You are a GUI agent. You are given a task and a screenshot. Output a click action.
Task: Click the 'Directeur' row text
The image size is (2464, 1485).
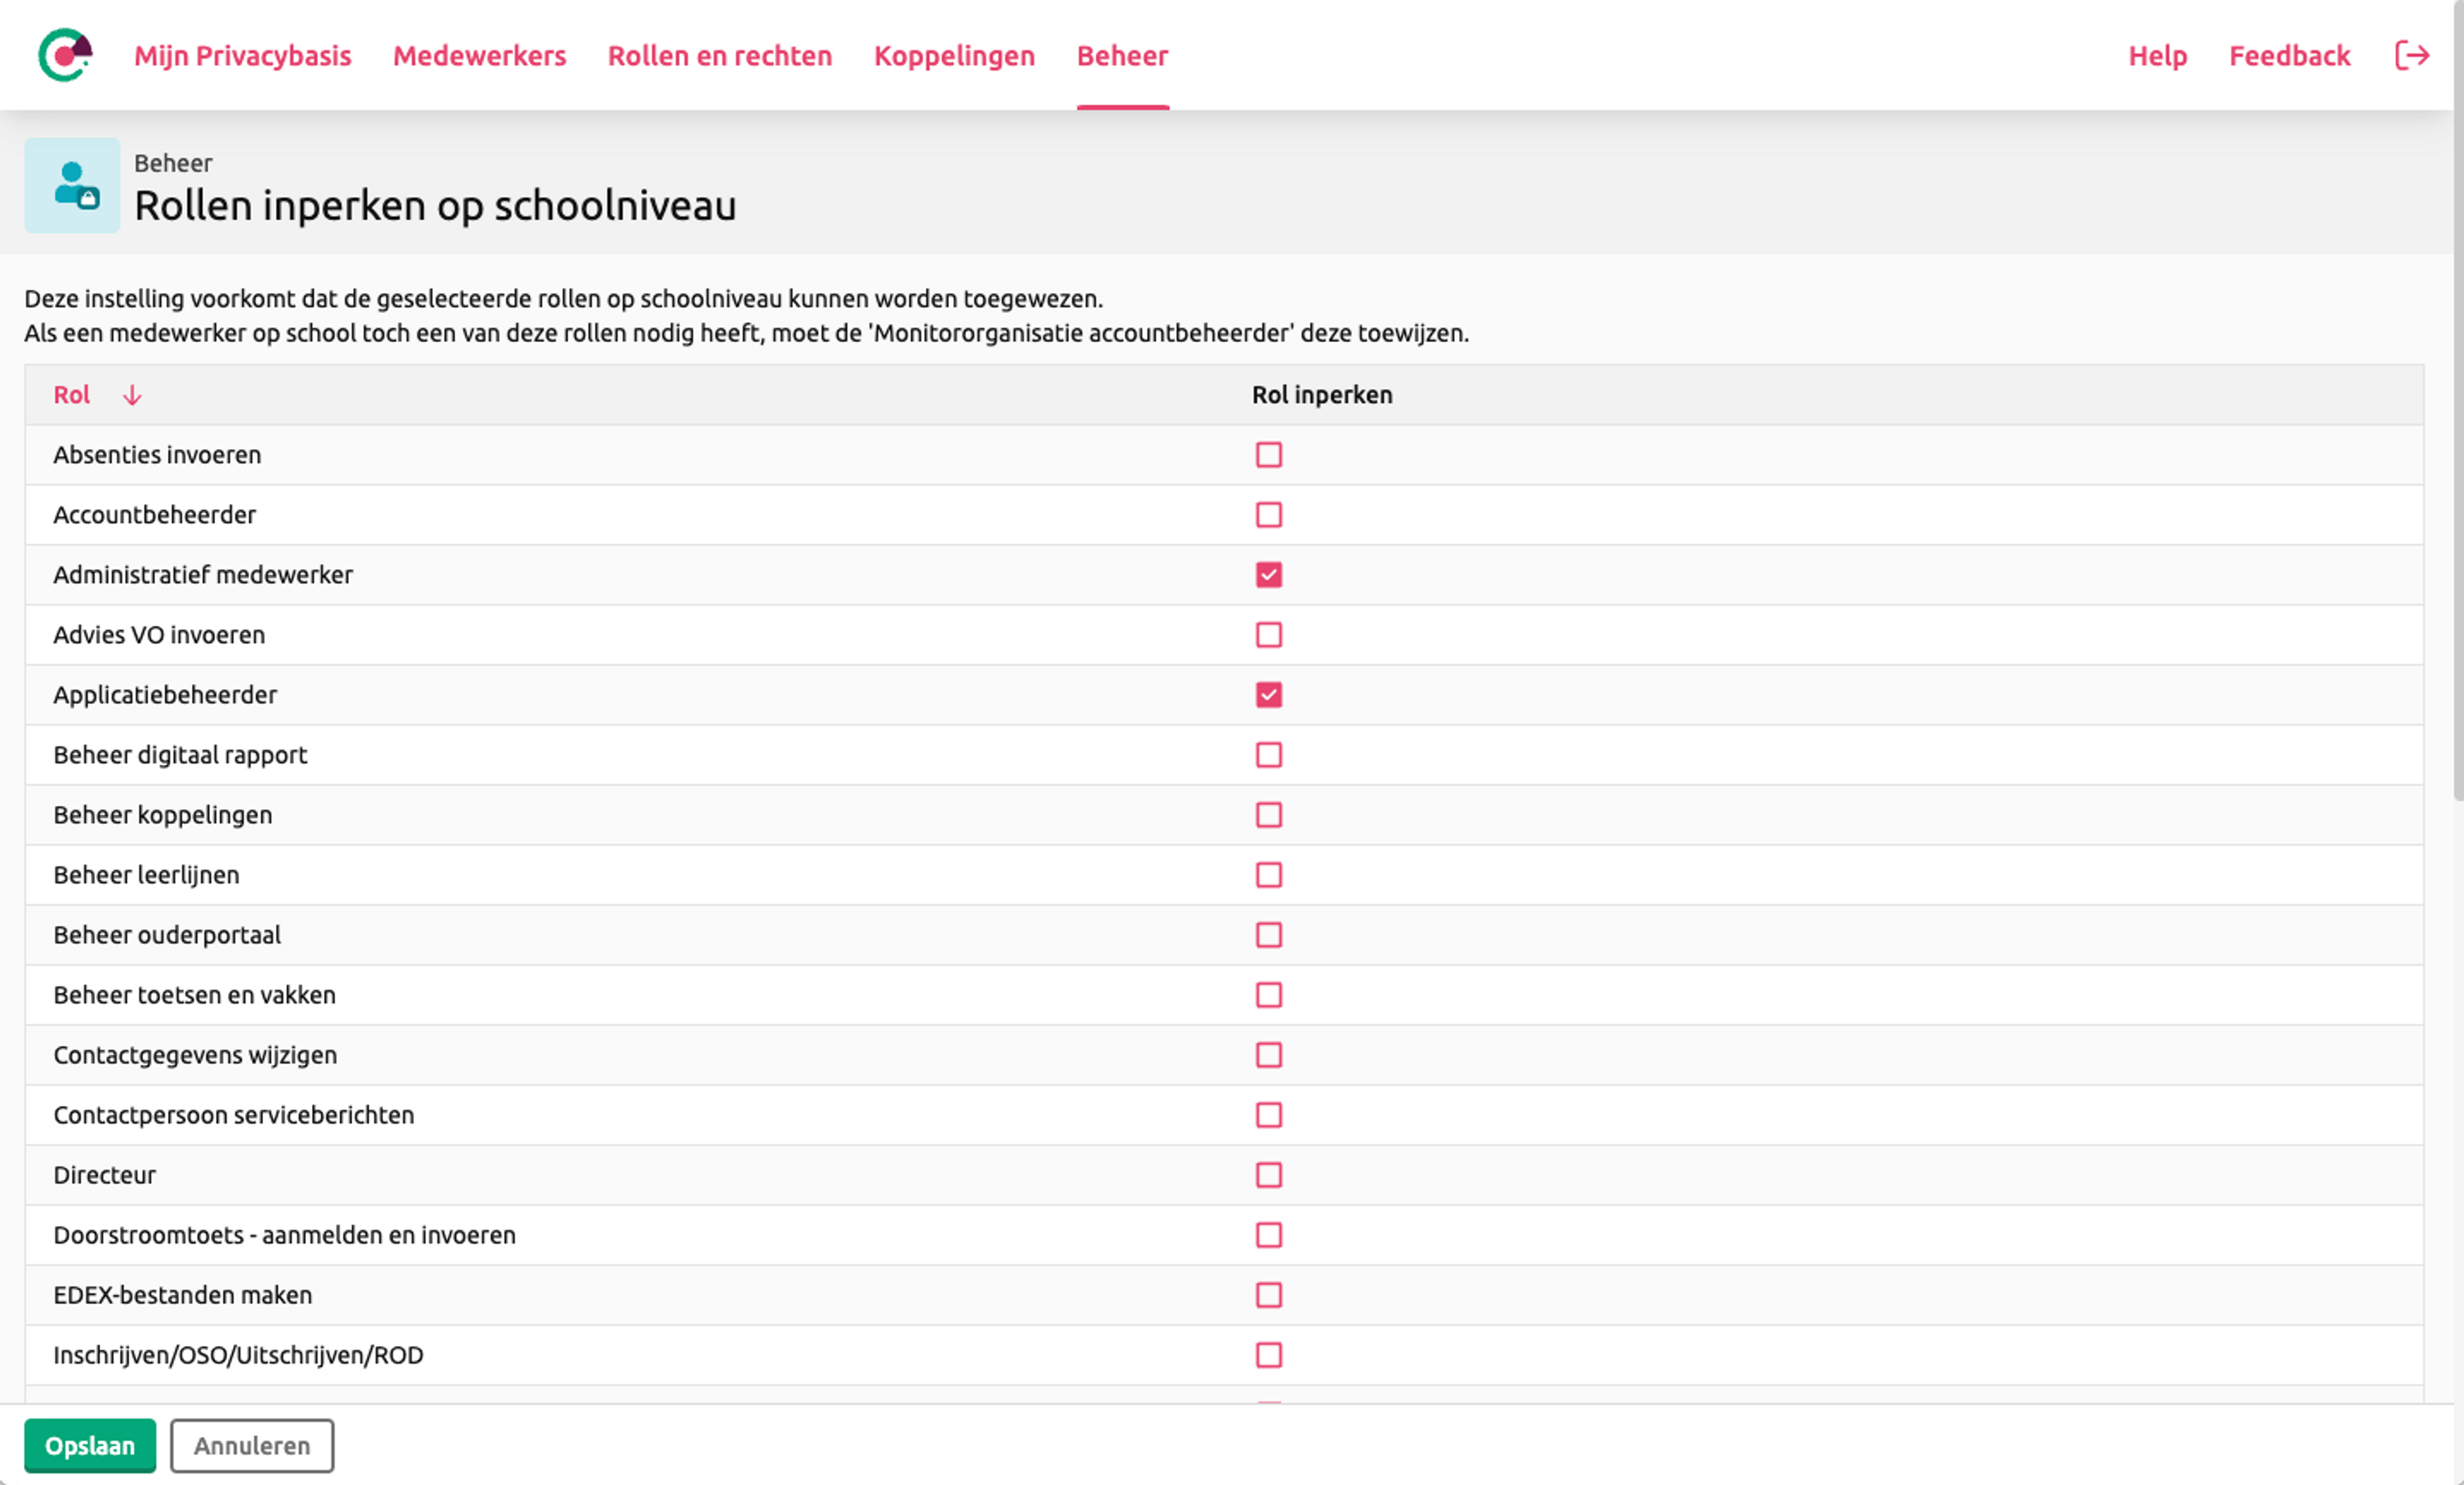(x=105, y=1175)
